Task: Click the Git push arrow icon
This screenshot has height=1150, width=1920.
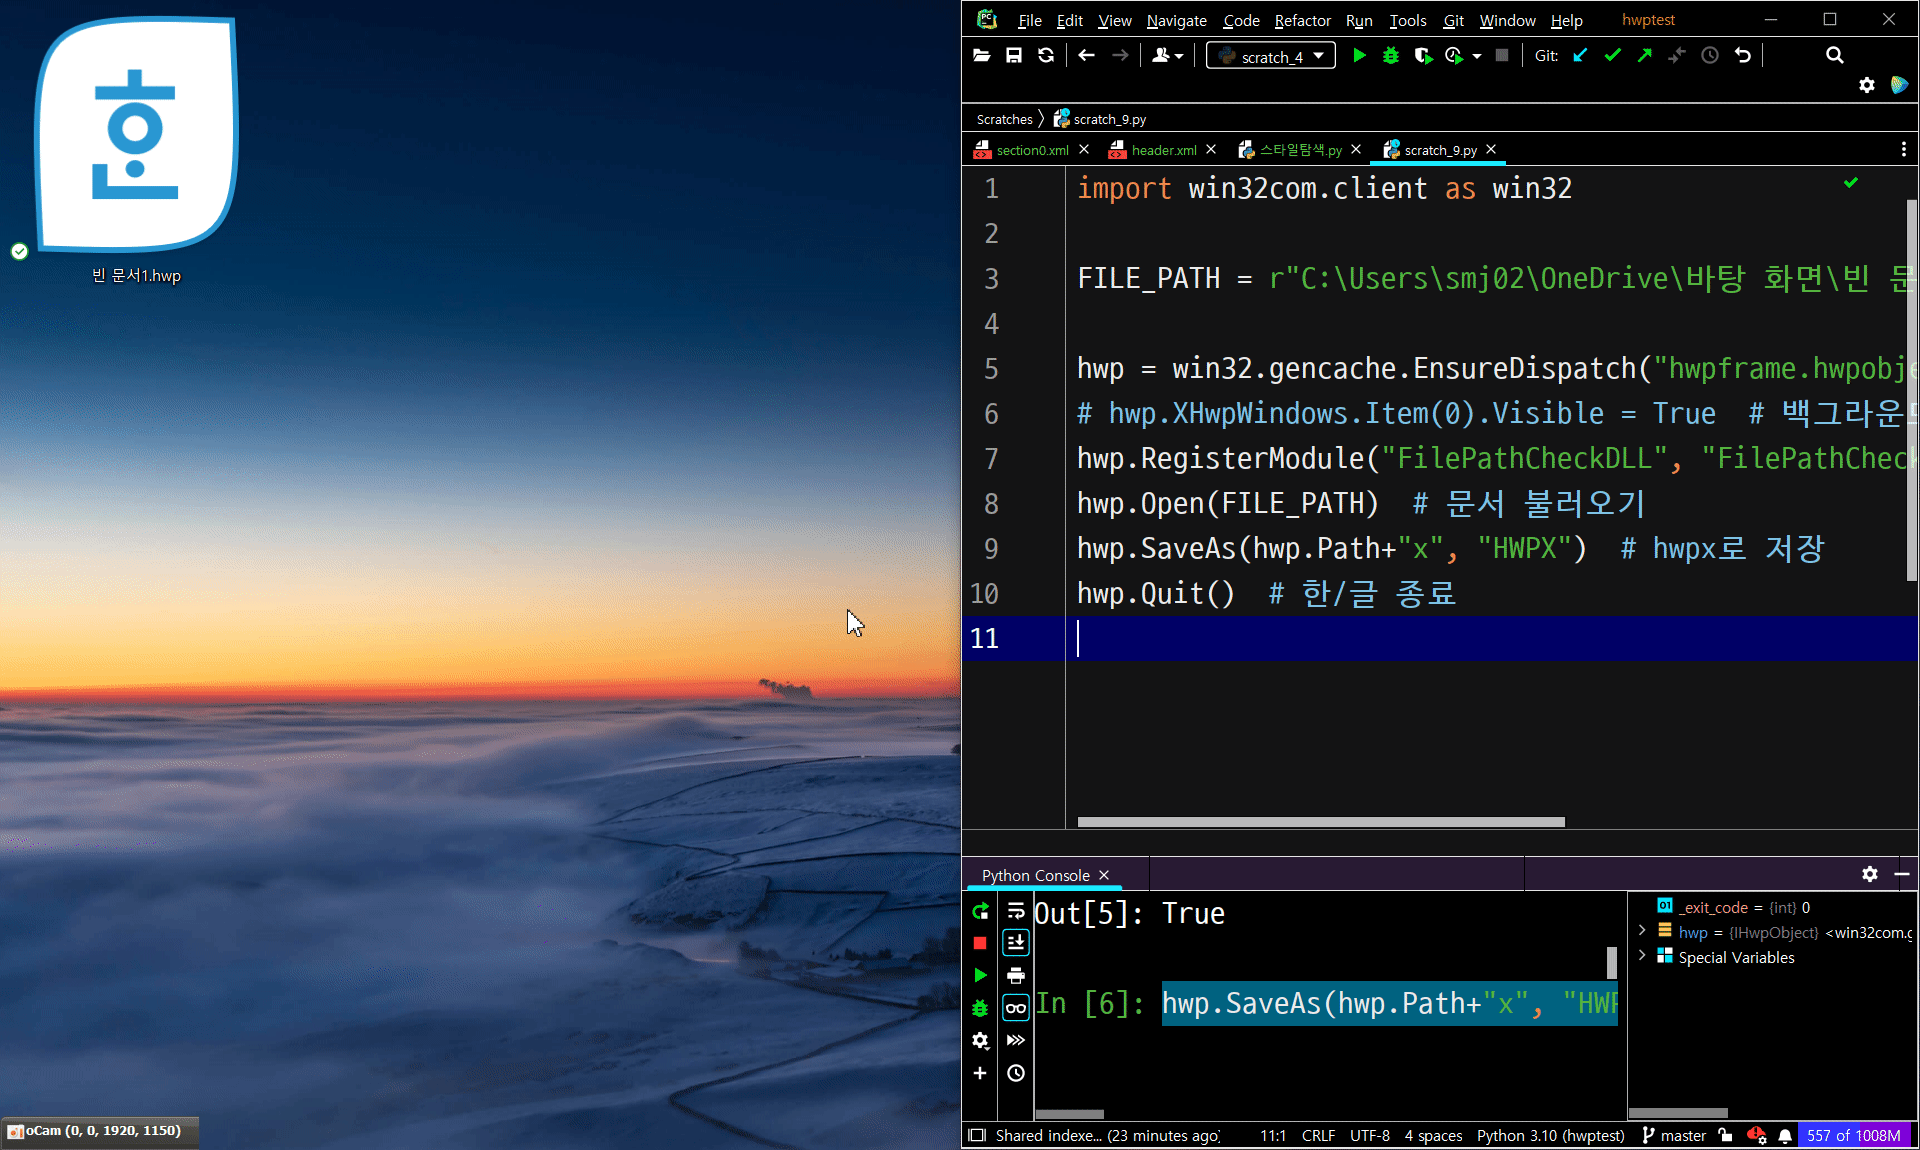Action: point(1644,56)
